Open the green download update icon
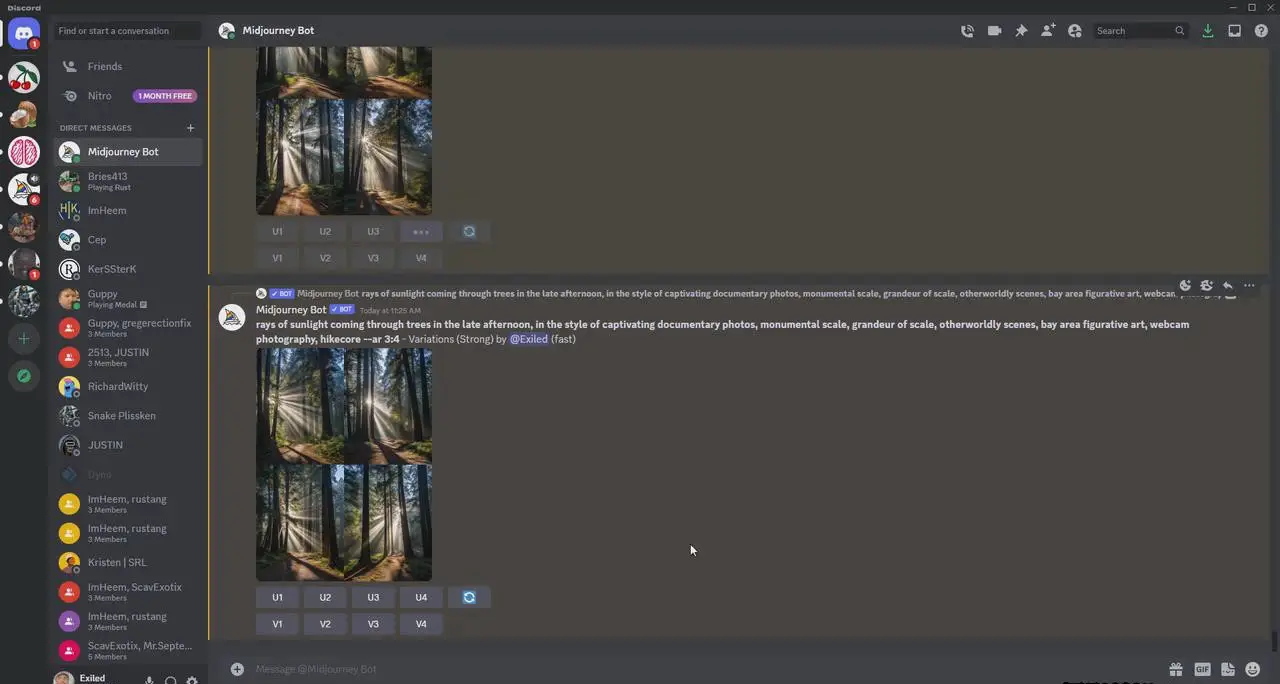Screen dimensions: 1280x684 click(x=1208, y=31)
